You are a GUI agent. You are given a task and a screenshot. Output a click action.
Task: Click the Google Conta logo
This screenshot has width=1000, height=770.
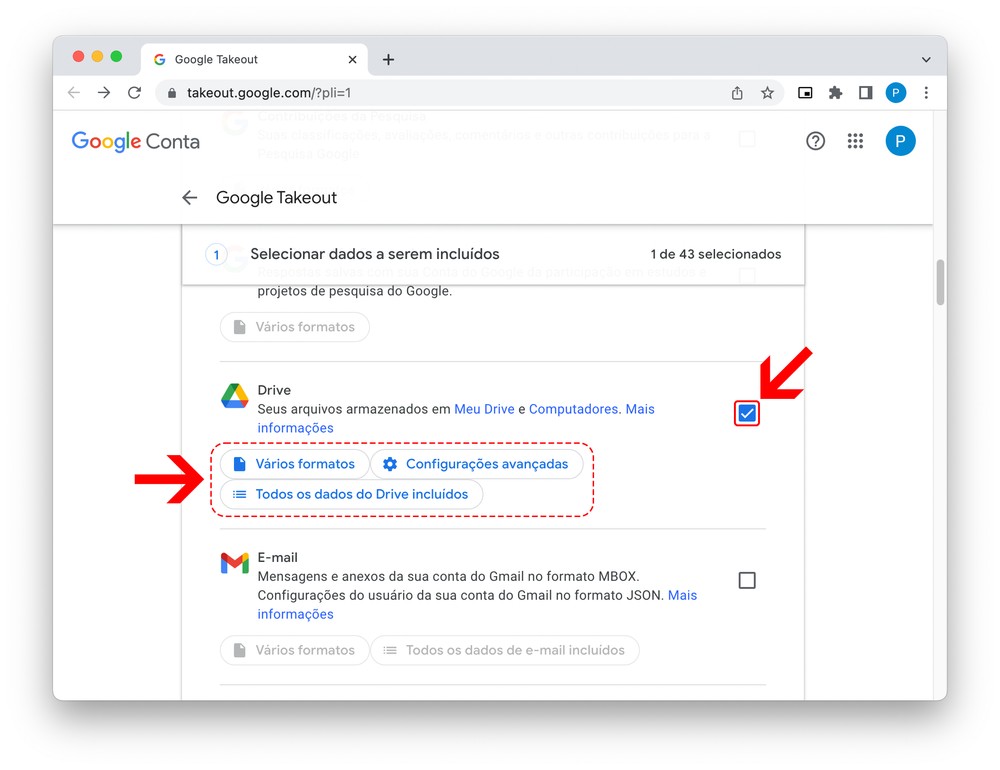135,142
